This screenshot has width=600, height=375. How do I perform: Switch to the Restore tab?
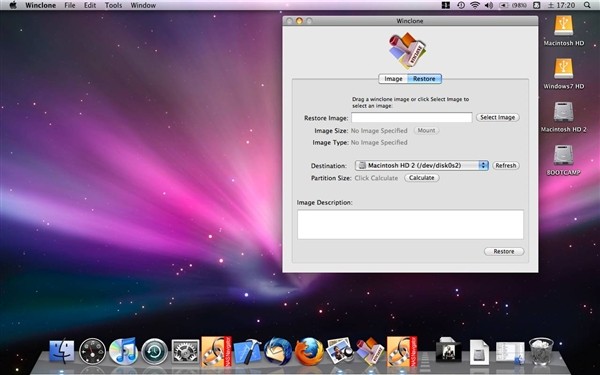pyautogui.click(x=424, y=79)
